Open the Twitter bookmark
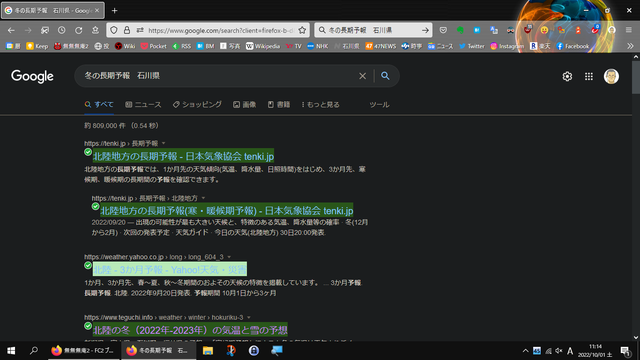 (471, 46)
